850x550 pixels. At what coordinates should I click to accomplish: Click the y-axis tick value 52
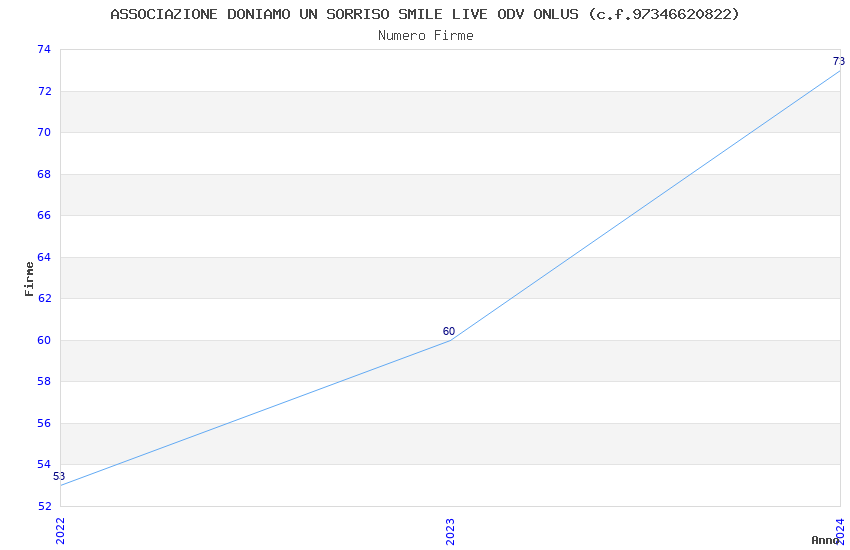pyautogui.click(x=44, y=506)
